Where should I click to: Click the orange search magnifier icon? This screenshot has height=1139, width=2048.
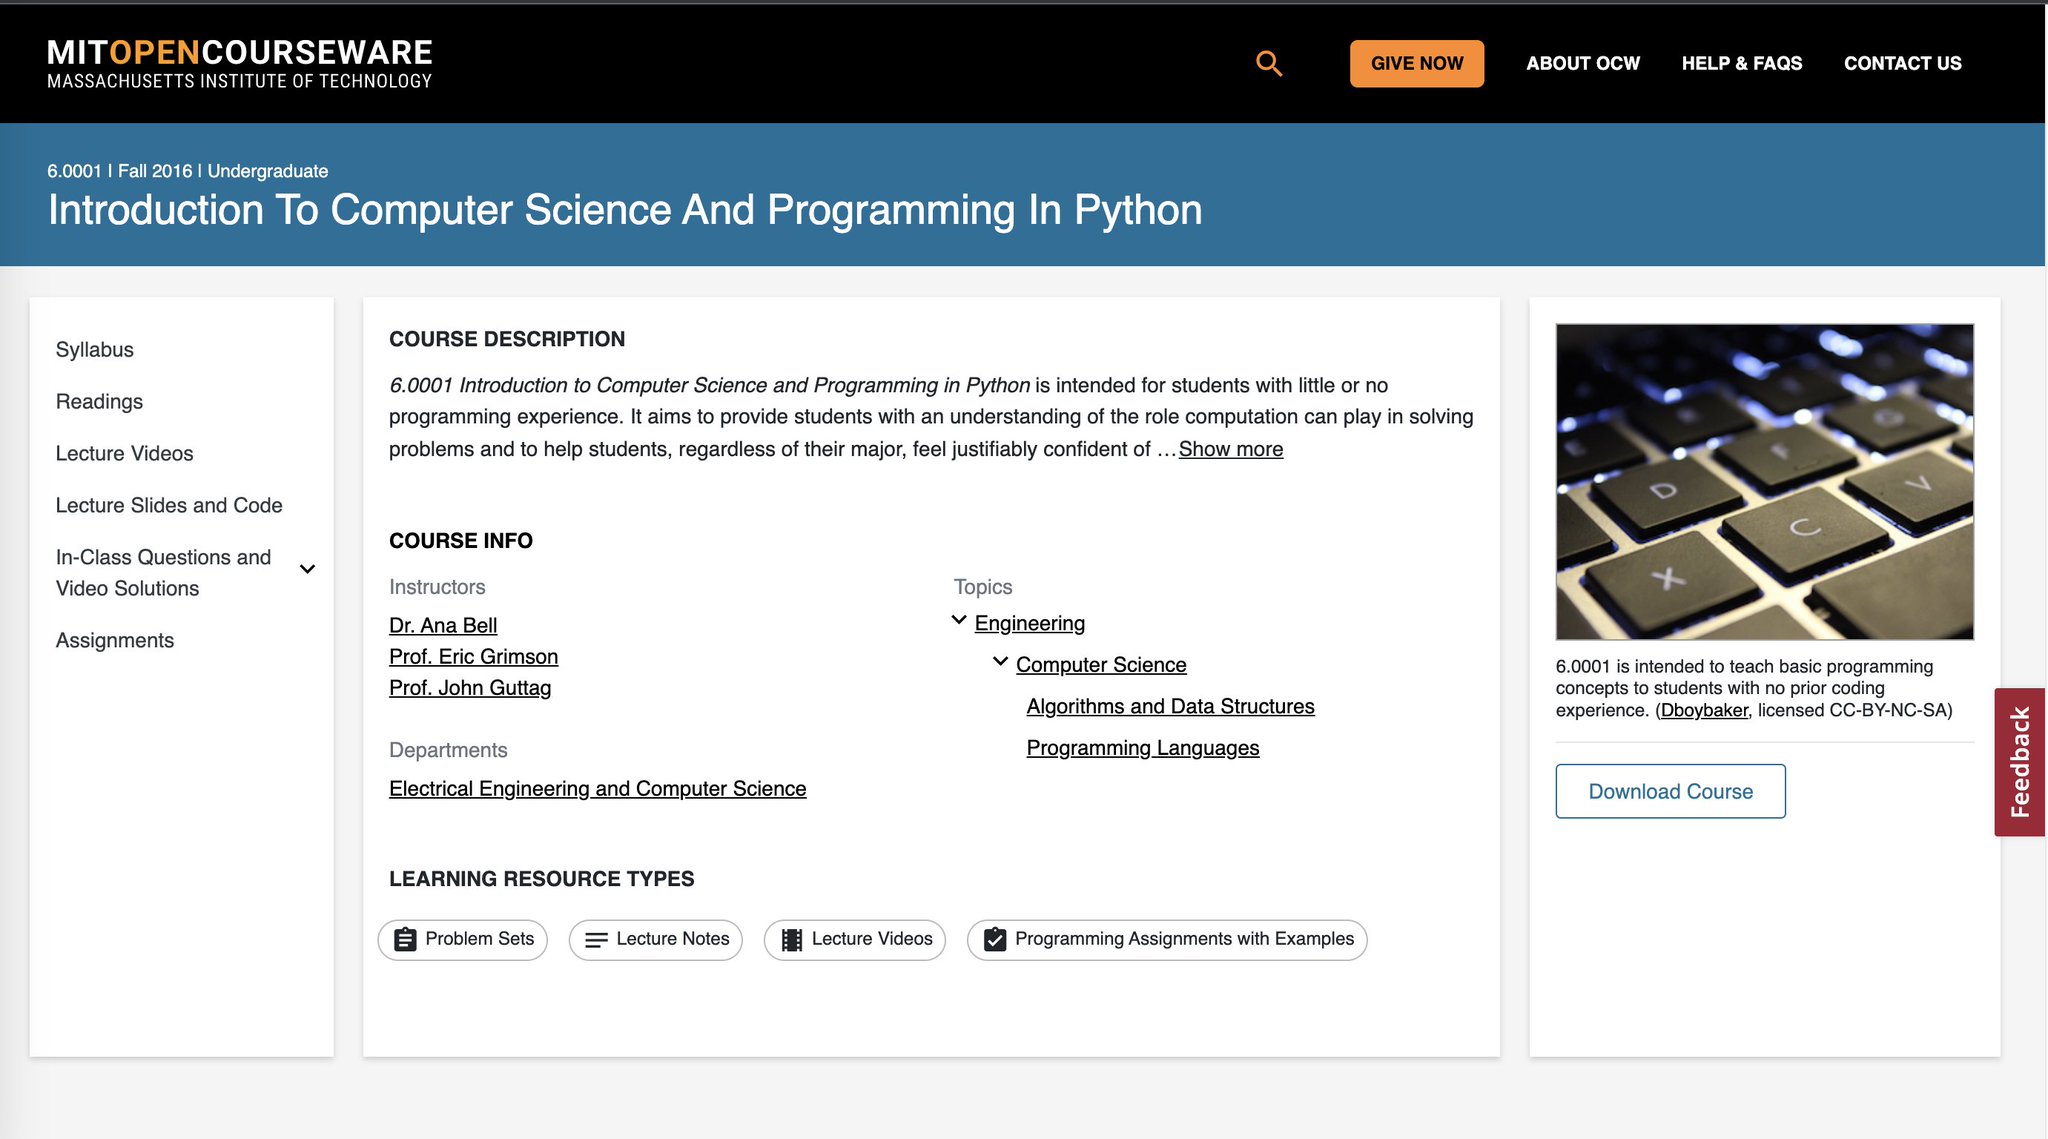click(x=1268, y=63)
